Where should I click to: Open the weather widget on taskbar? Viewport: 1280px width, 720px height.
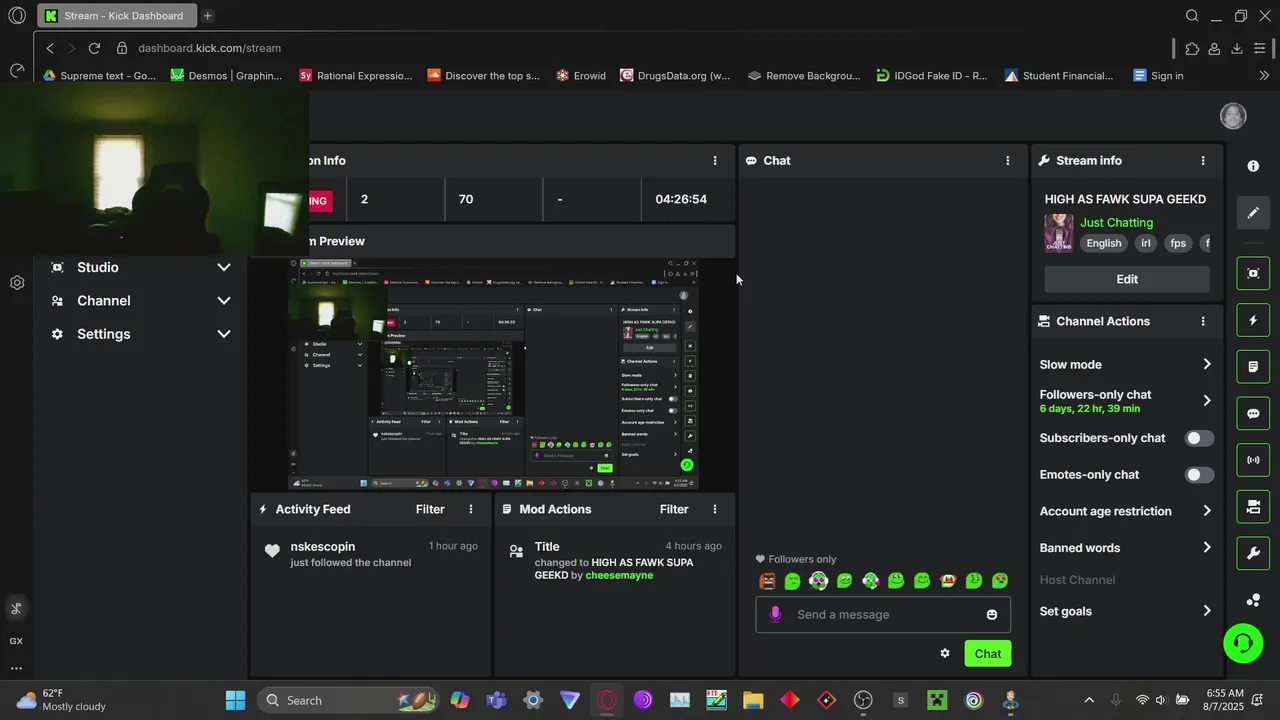[x=62, y=700]
